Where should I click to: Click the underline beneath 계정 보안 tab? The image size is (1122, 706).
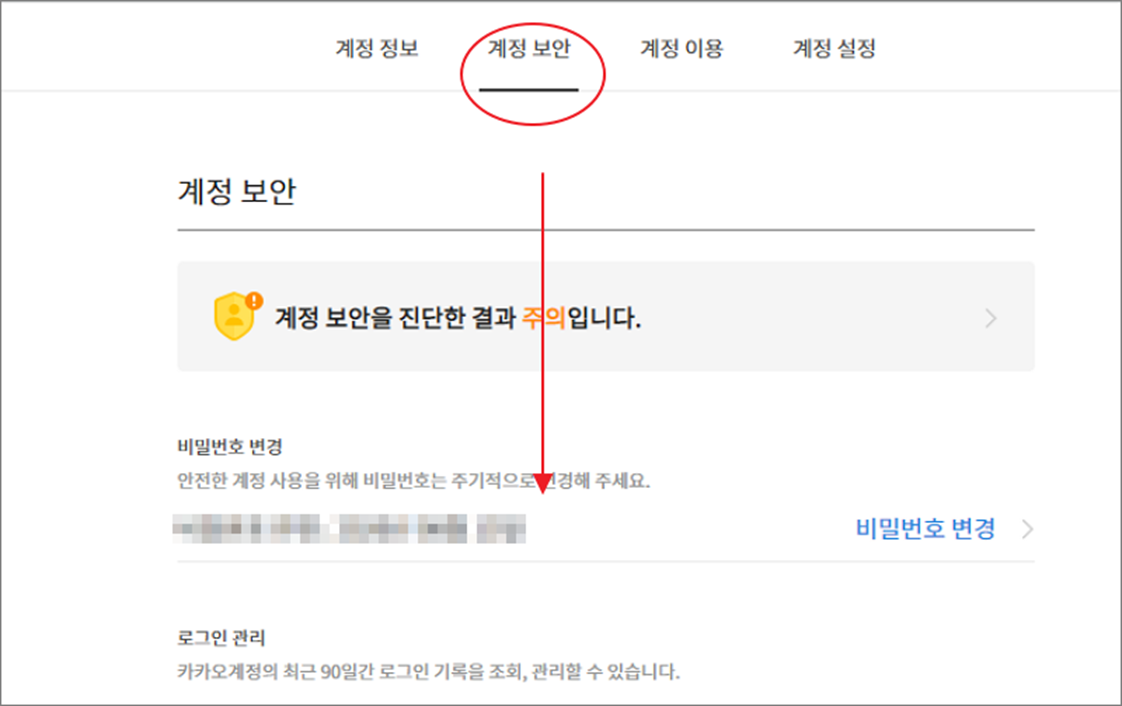(529, 89)
